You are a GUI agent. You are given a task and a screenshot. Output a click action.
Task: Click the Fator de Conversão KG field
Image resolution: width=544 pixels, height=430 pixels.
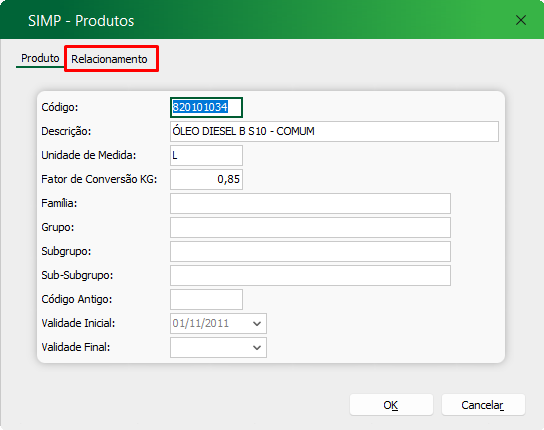pos(206,179)
